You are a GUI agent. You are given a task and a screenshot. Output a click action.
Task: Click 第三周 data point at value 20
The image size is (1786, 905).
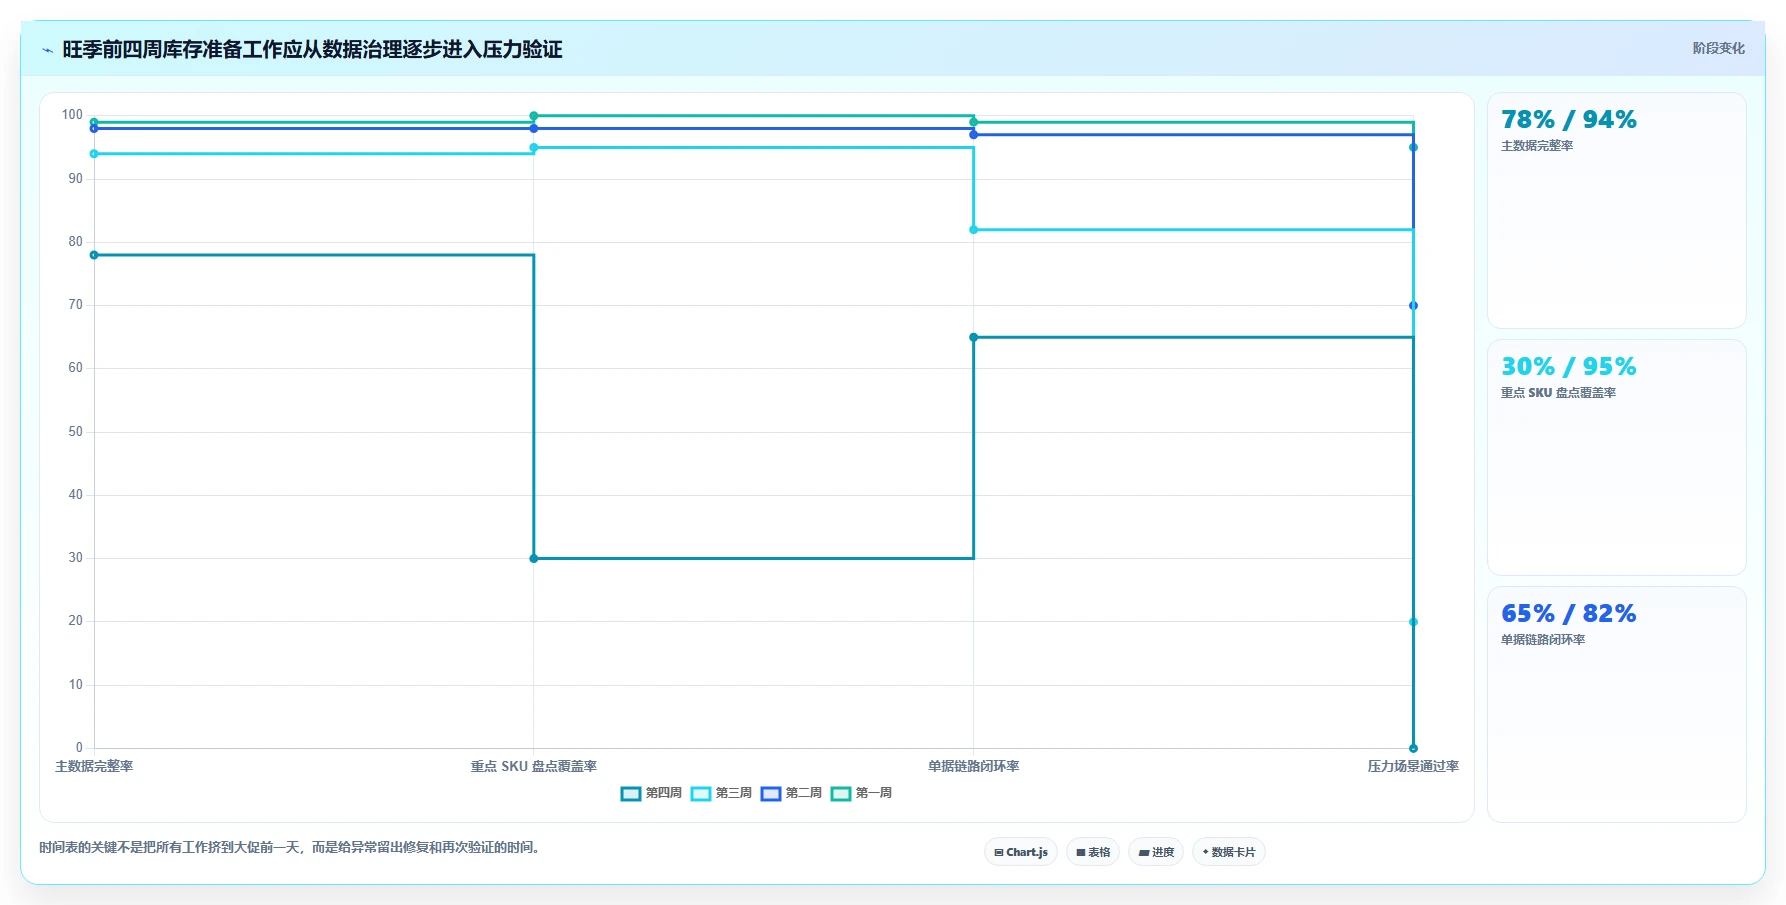coord(1413,622)
